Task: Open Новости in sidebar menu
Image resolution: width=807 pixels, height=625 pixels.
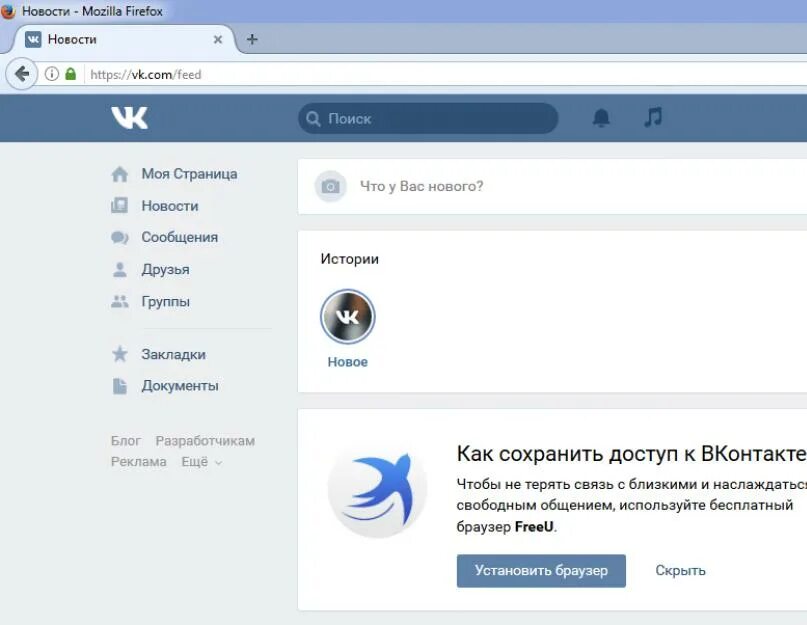Action: click(x=170, y=206)
